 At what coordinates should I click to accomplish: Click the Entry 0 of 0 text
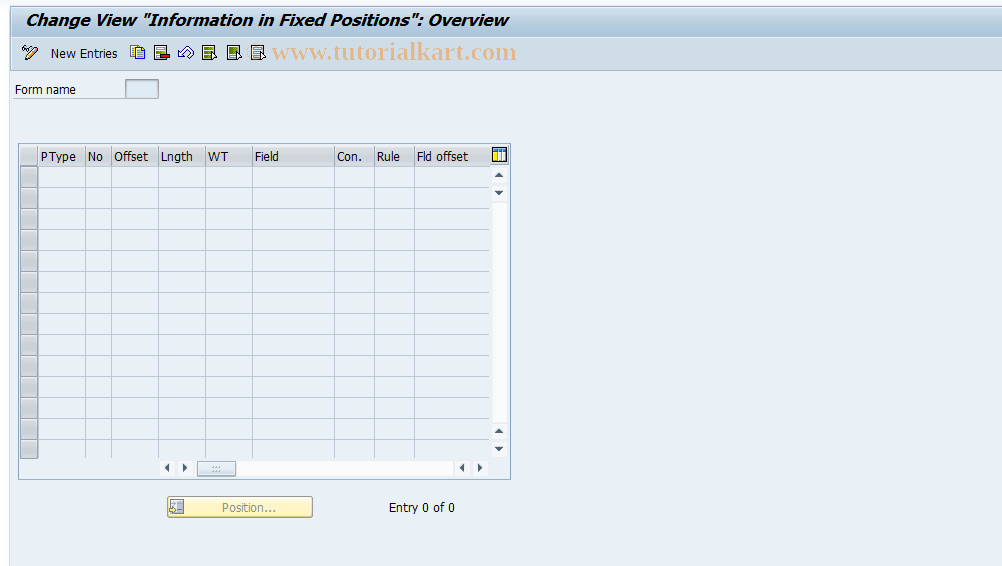422,508
